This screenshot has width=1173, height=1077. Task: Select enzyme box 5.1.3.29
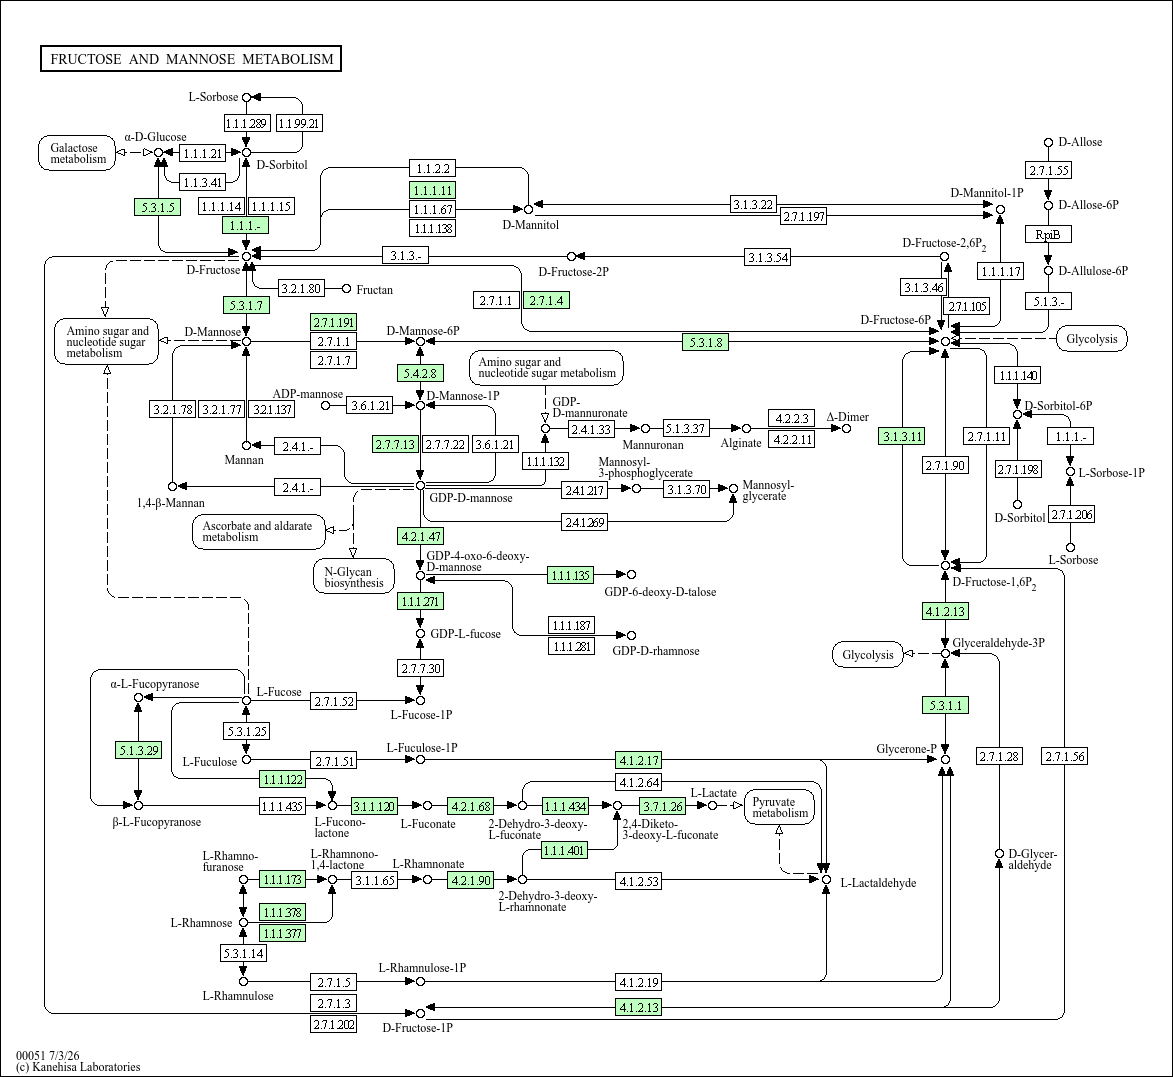pyautogui.click(x=138, y=750)
